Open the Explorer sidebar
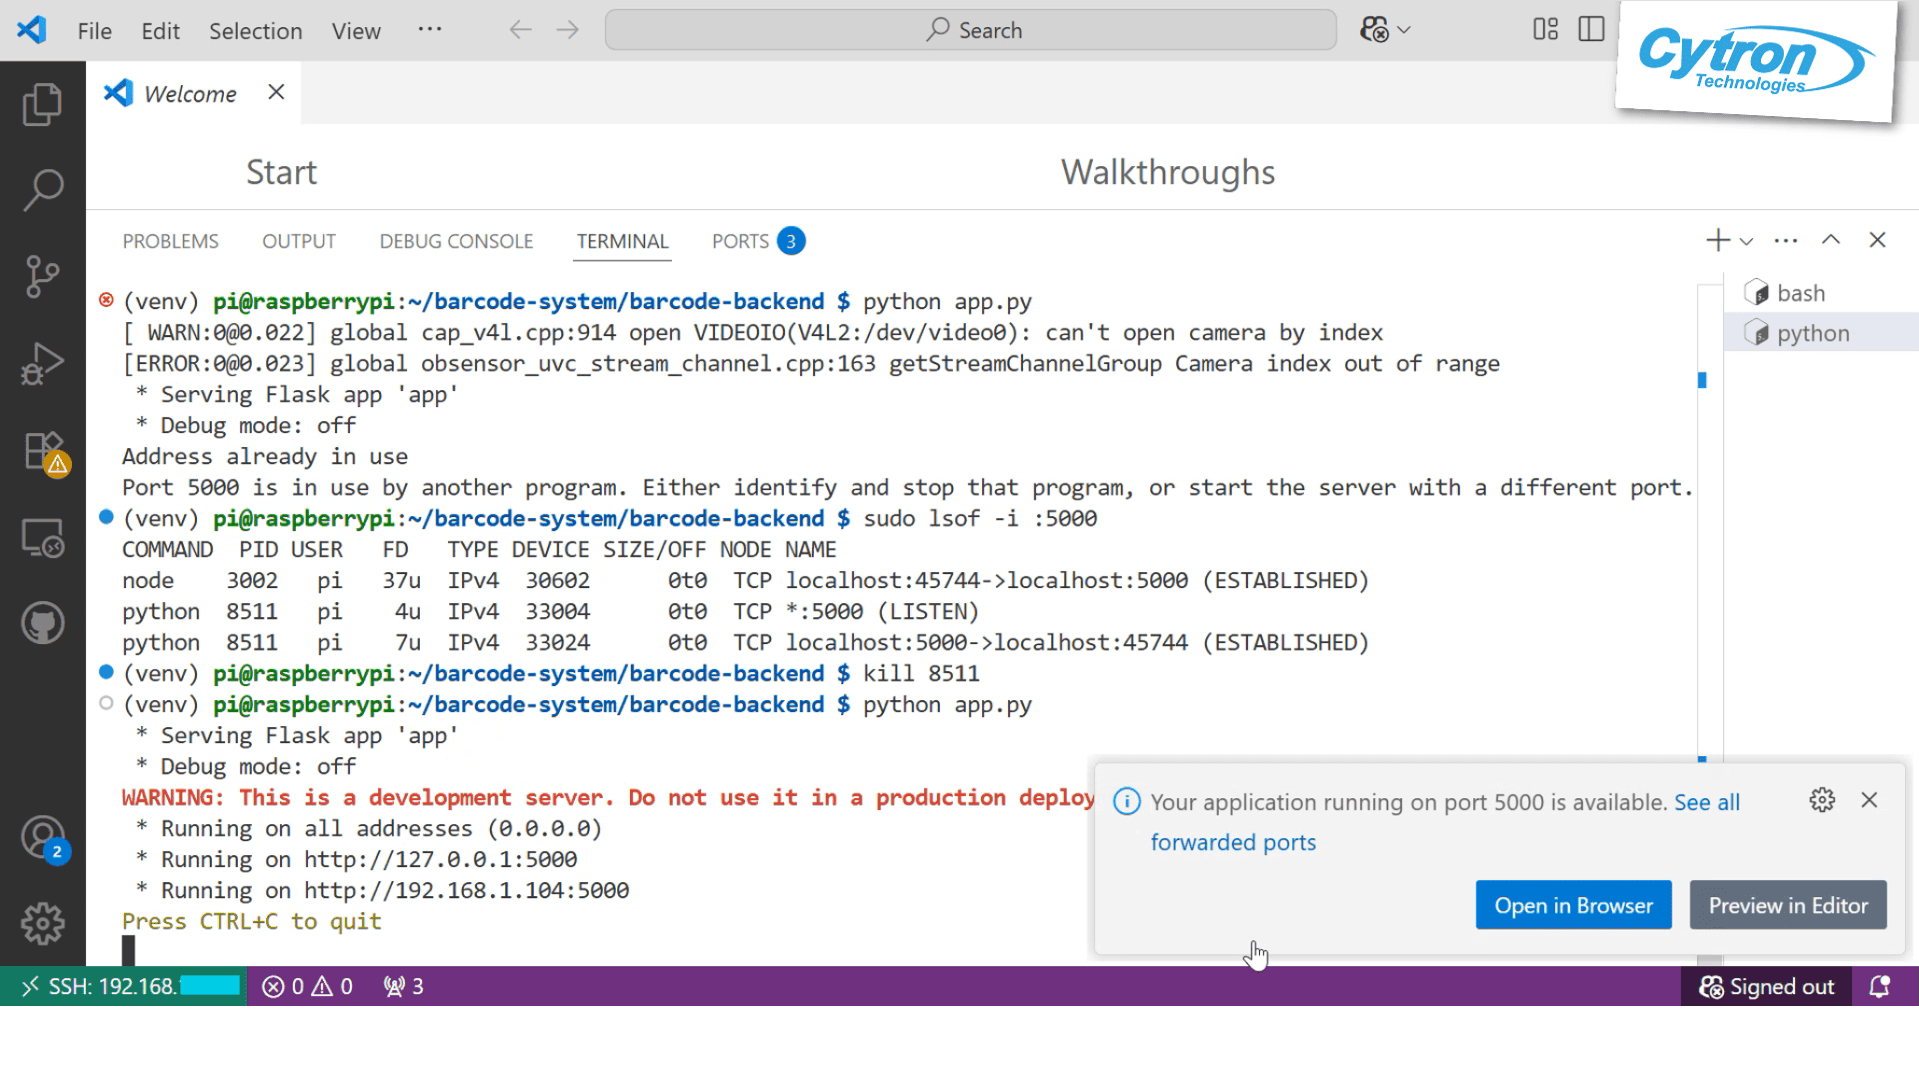Viewport: 1919px width, 1079px height. point(42,104)
